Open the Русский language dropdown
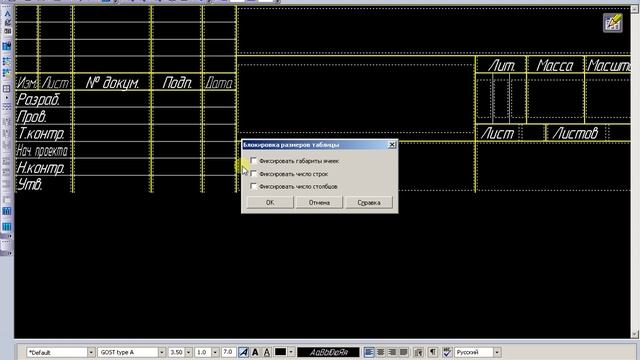 tap(497, 352)
